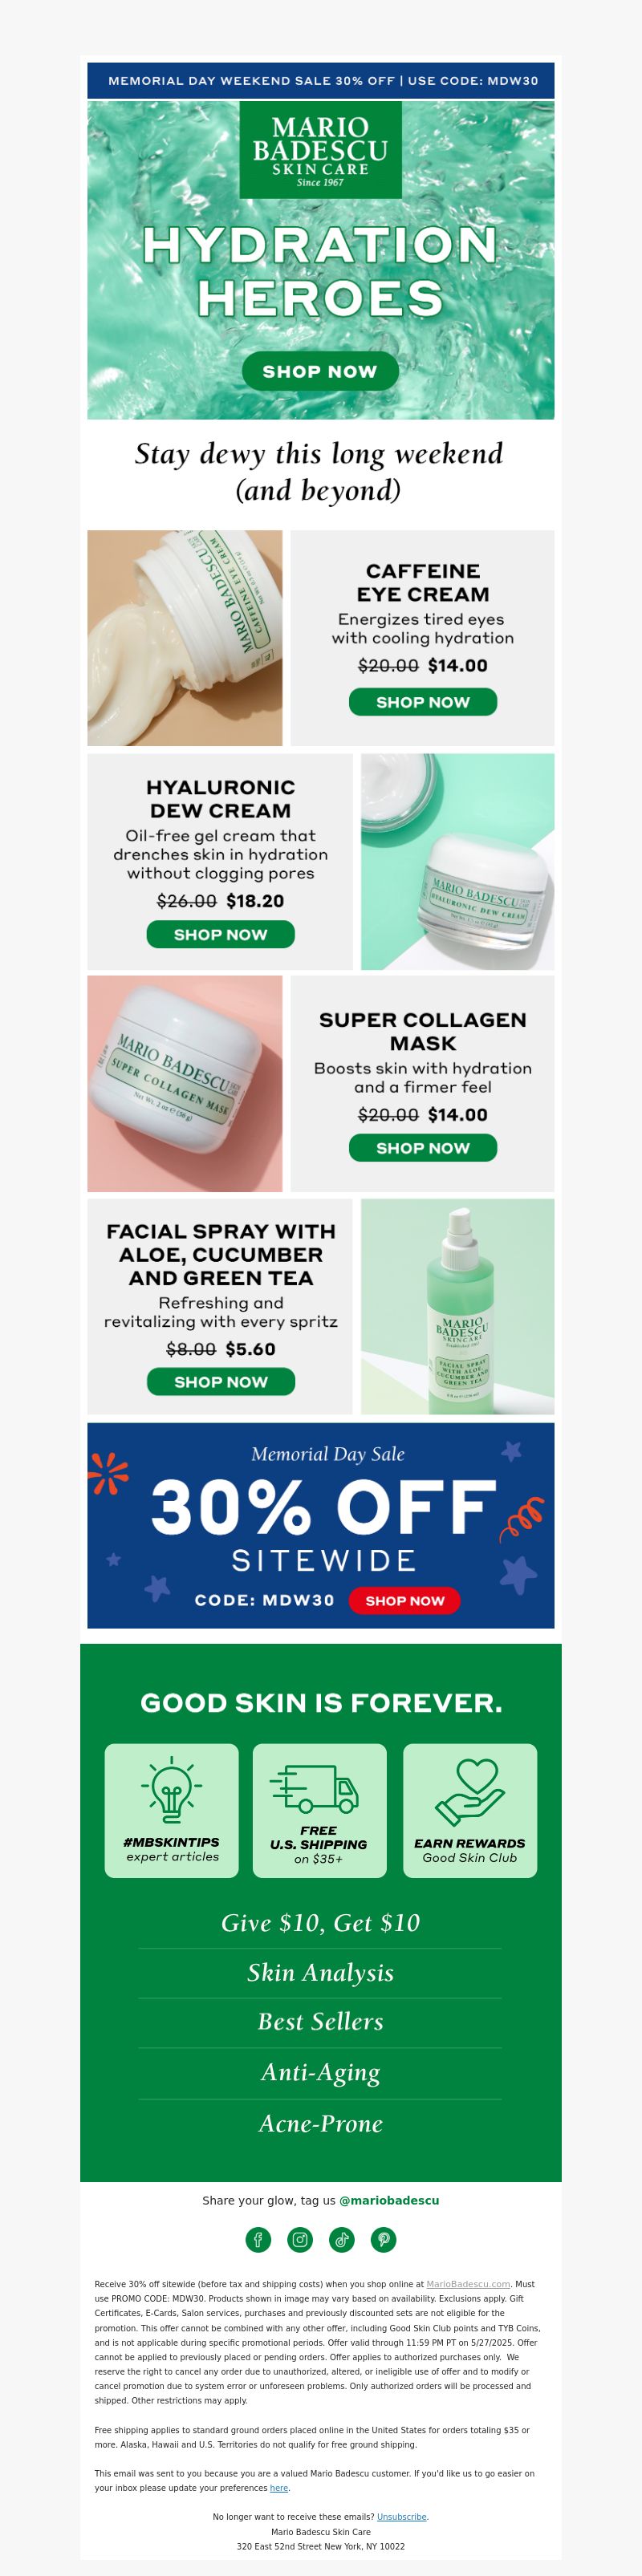Click red Shop Now in 30% off banner
The height and width of the screenshot is (2576, 642).
[x=405, y=1600]
